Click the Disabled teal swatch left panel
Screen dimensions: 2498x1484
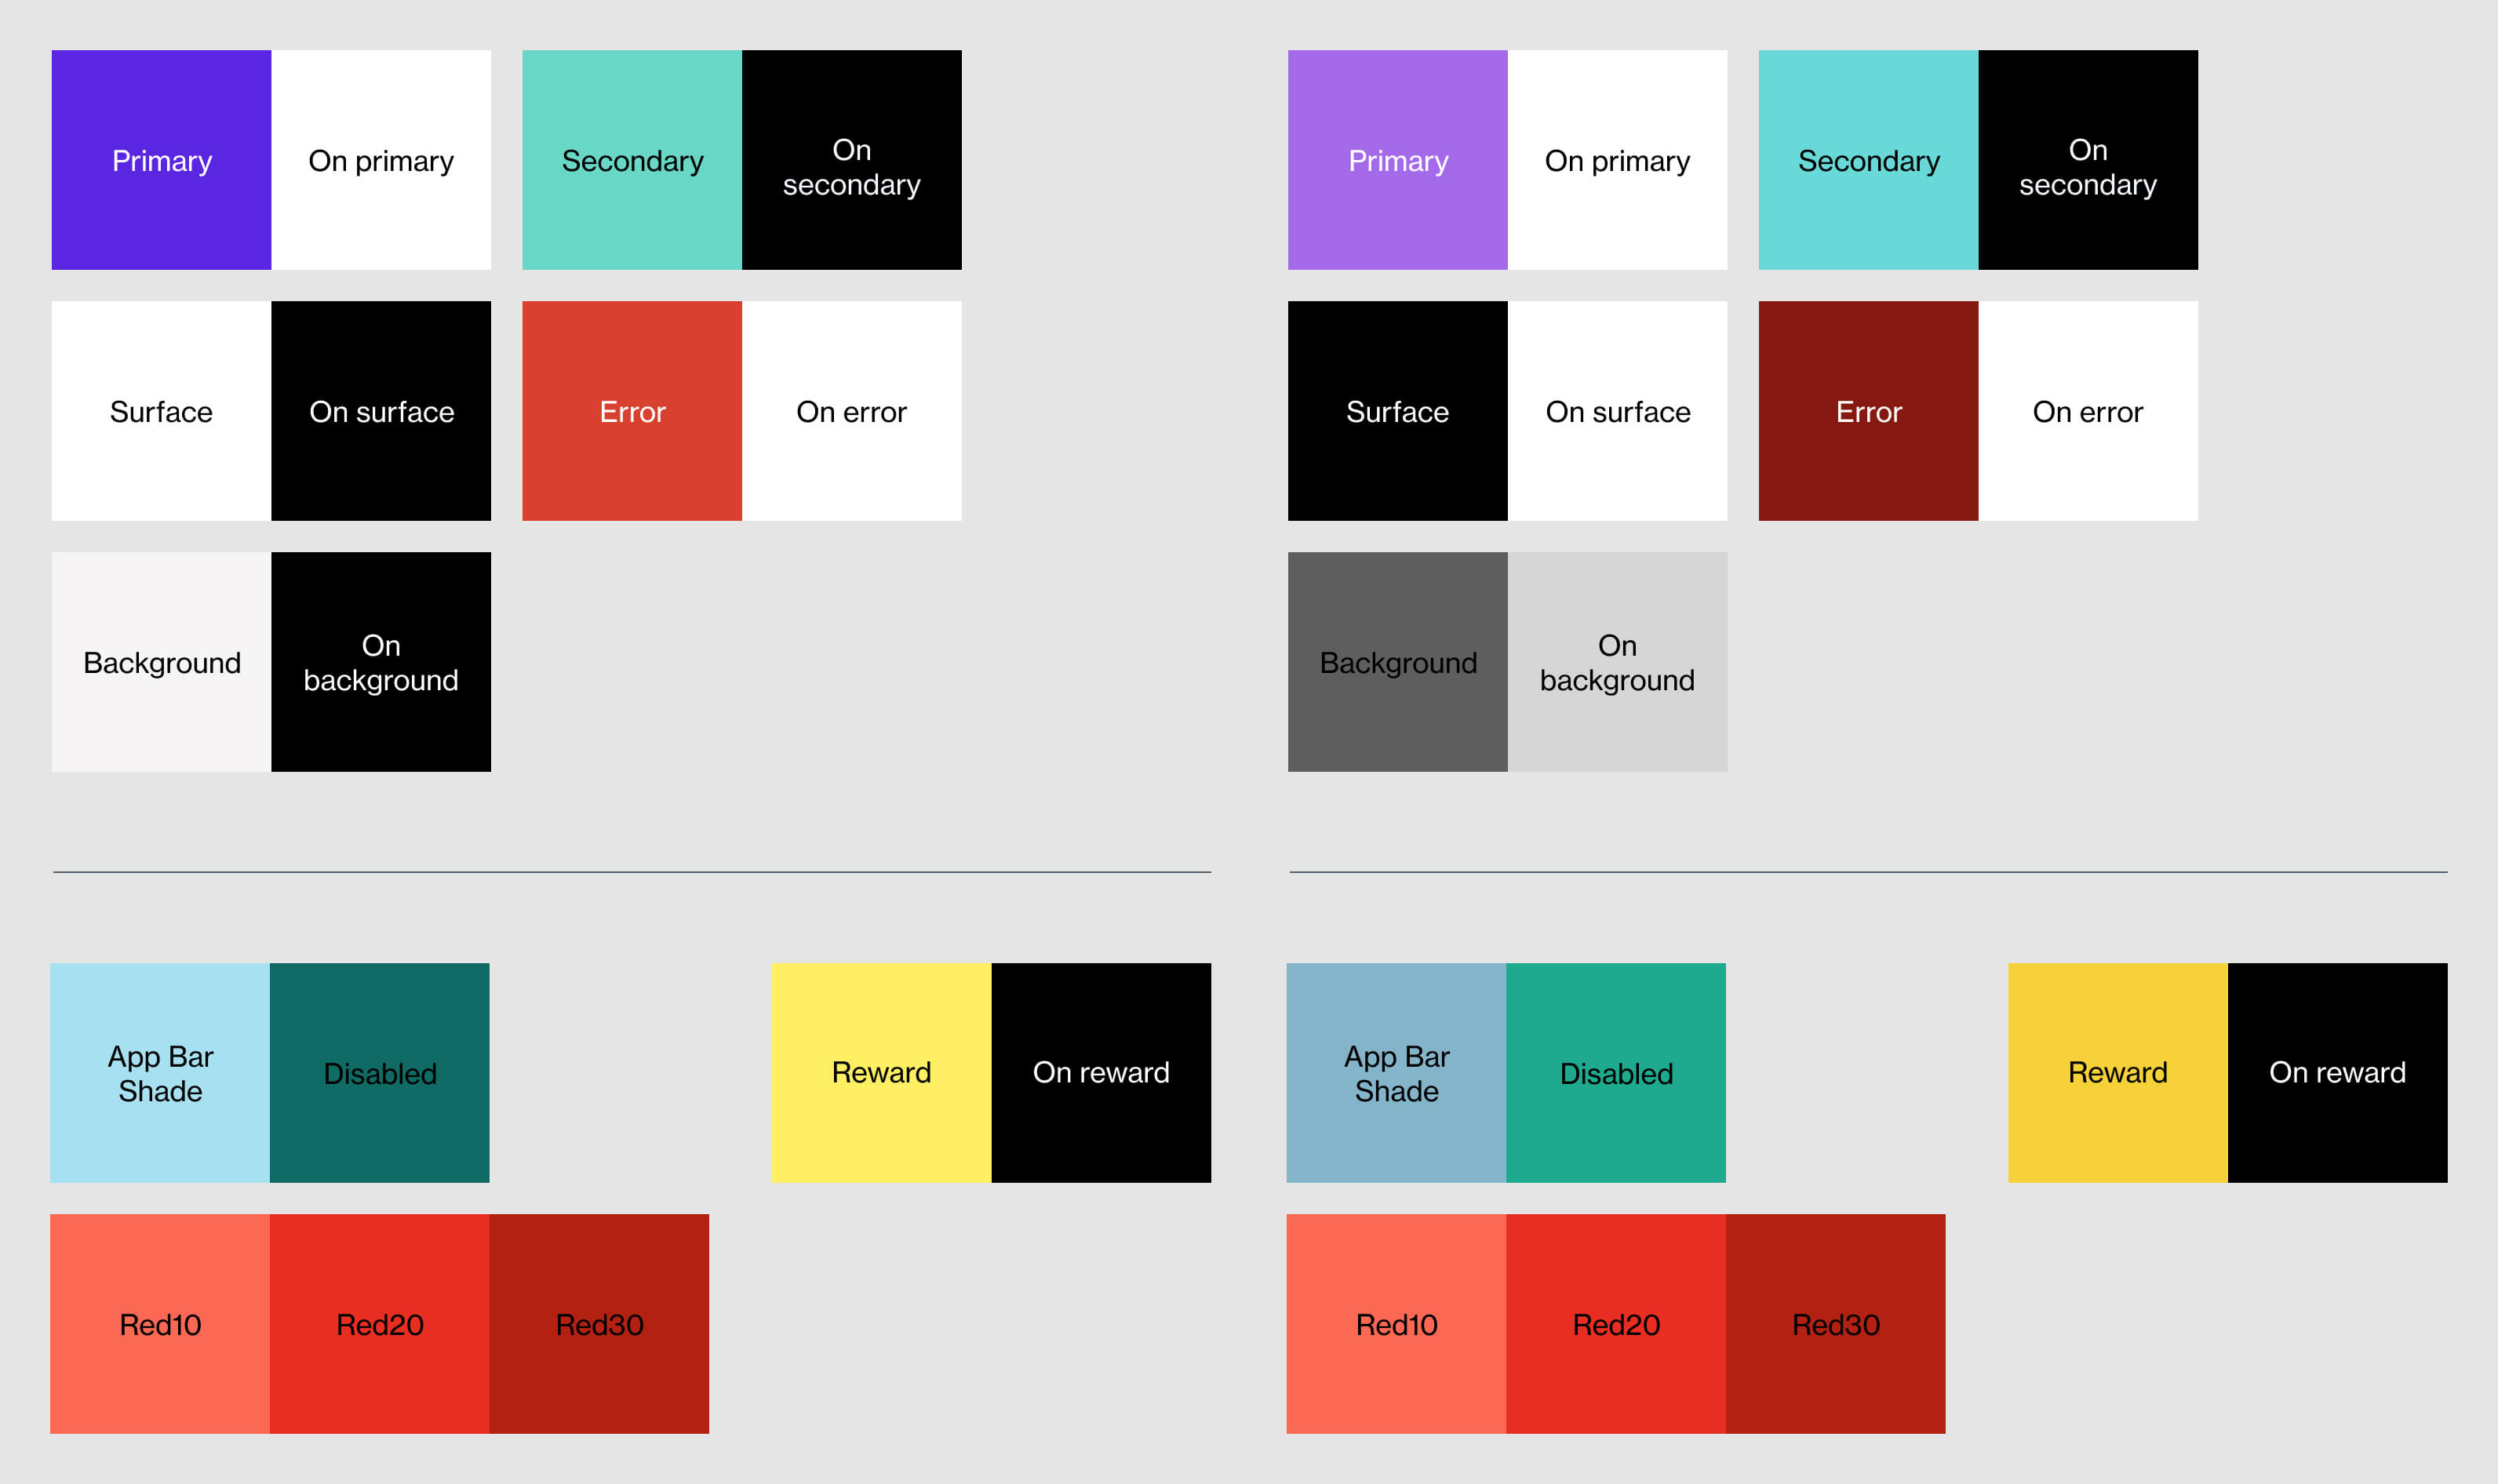[x=380, y=1072]
